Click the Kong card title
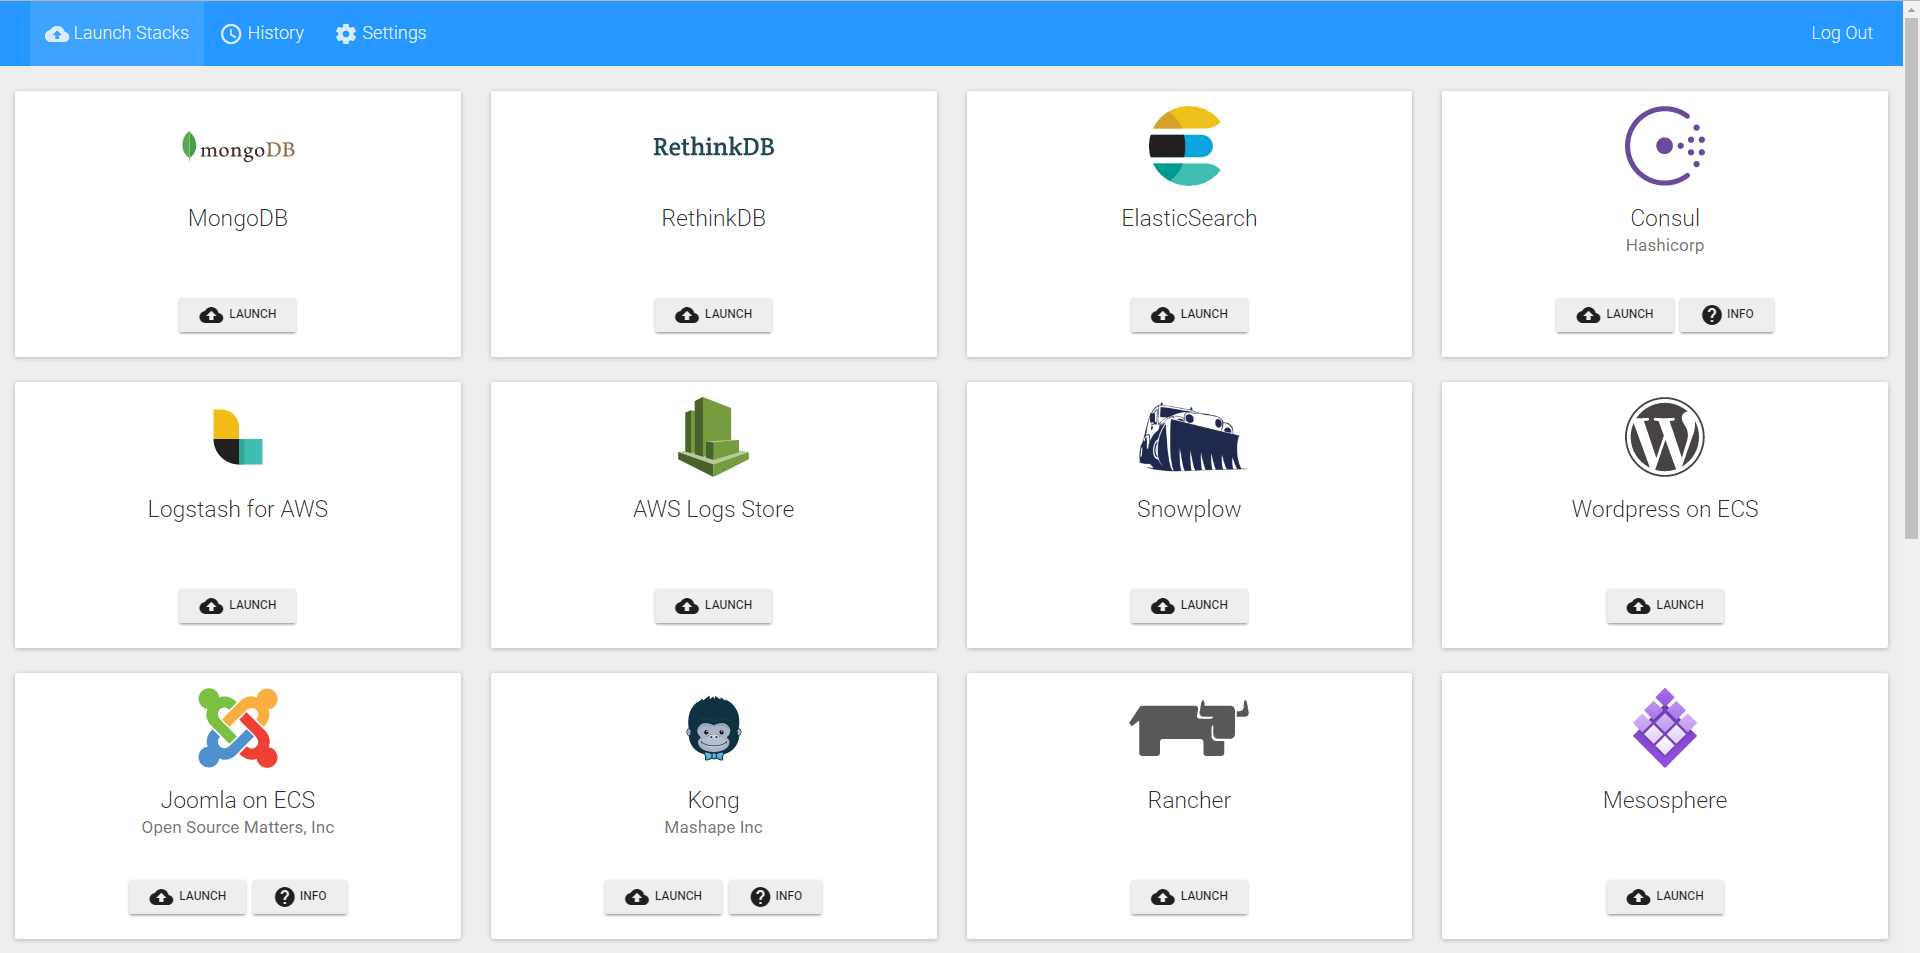This screenshot has width=1920, height=953. (x=714, y=800)
